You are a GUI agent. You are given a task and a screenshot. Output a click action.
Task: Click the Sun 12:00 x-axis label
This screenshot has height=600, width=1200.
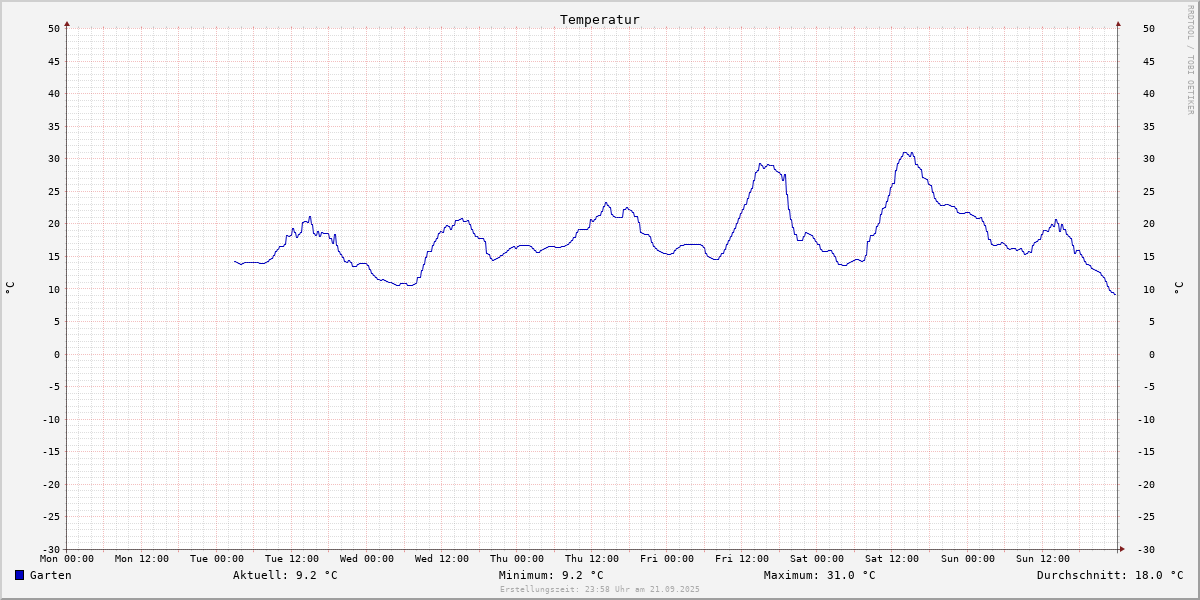(1042, 559)
